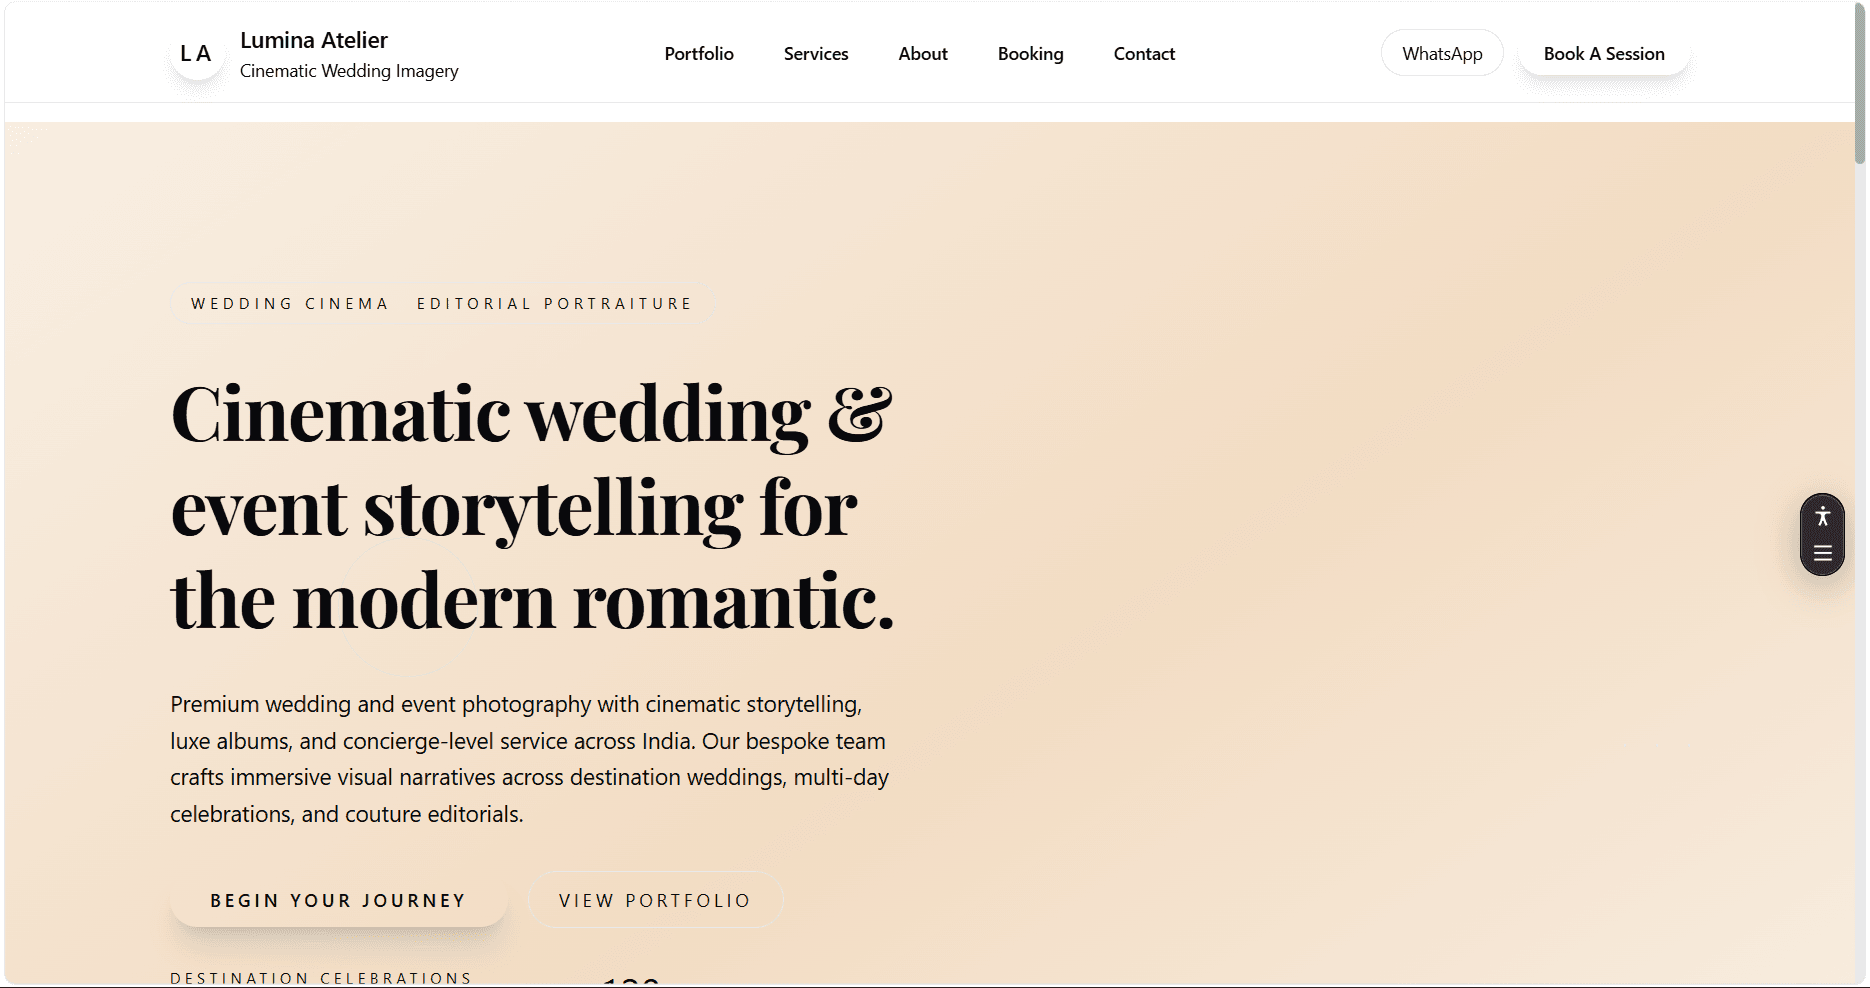Viewport: 1870px width, 988px height.
Task: Open the Booking nav link
Action: pos(1031,54)
